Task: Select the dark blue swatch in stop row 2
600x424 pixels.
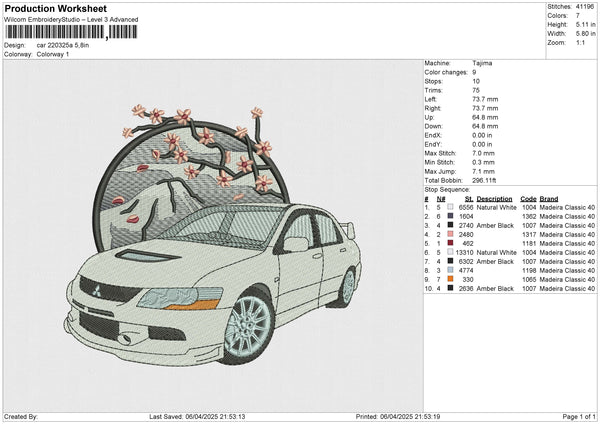Action: tap(450, 216)
